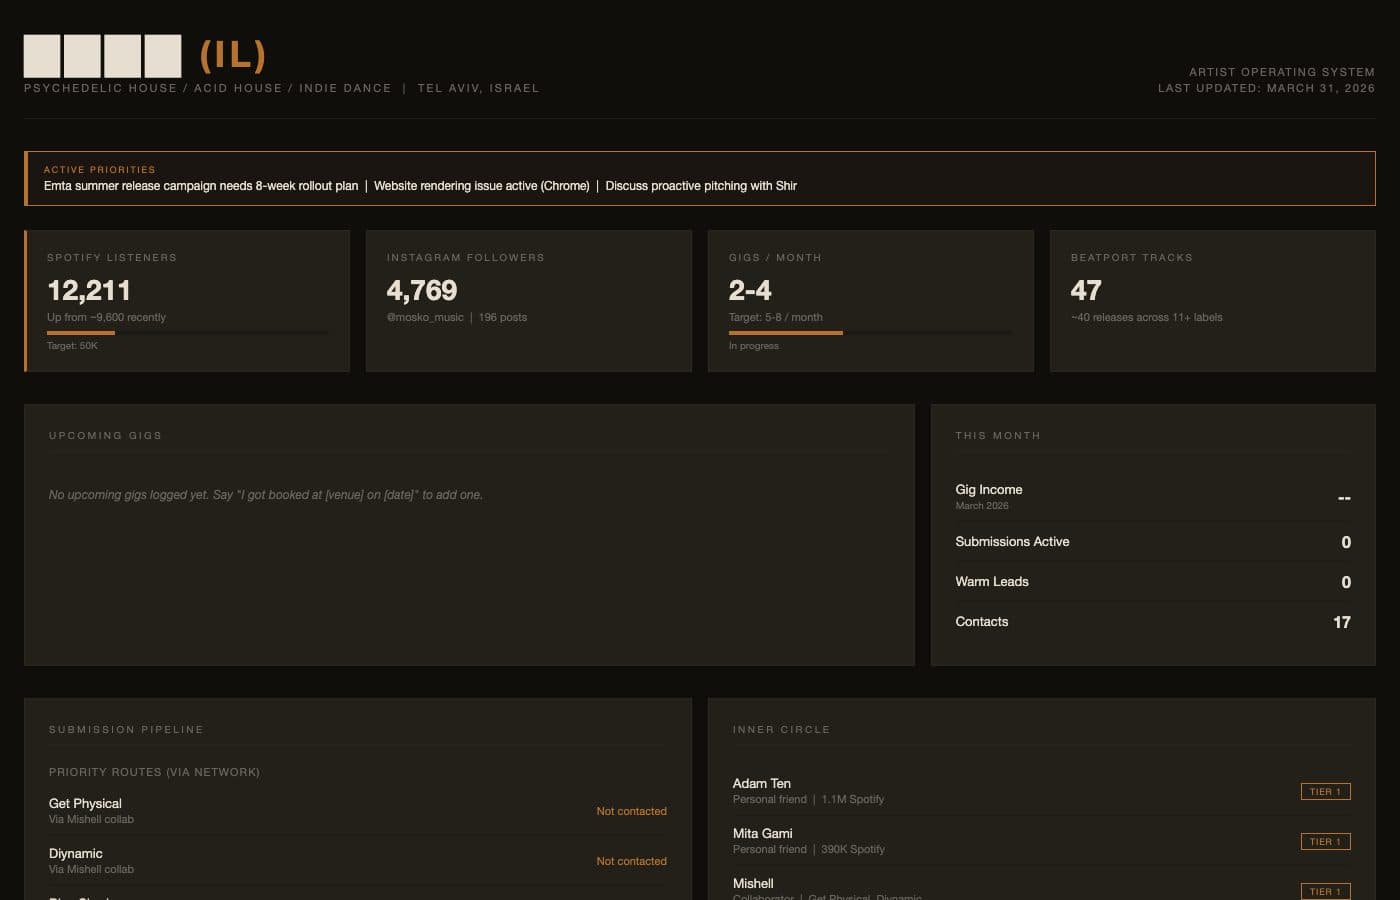Click the 'Discuss proactive pitching with Shir' priority
This screenshot has width=1400, height=900.
[700, 185]
